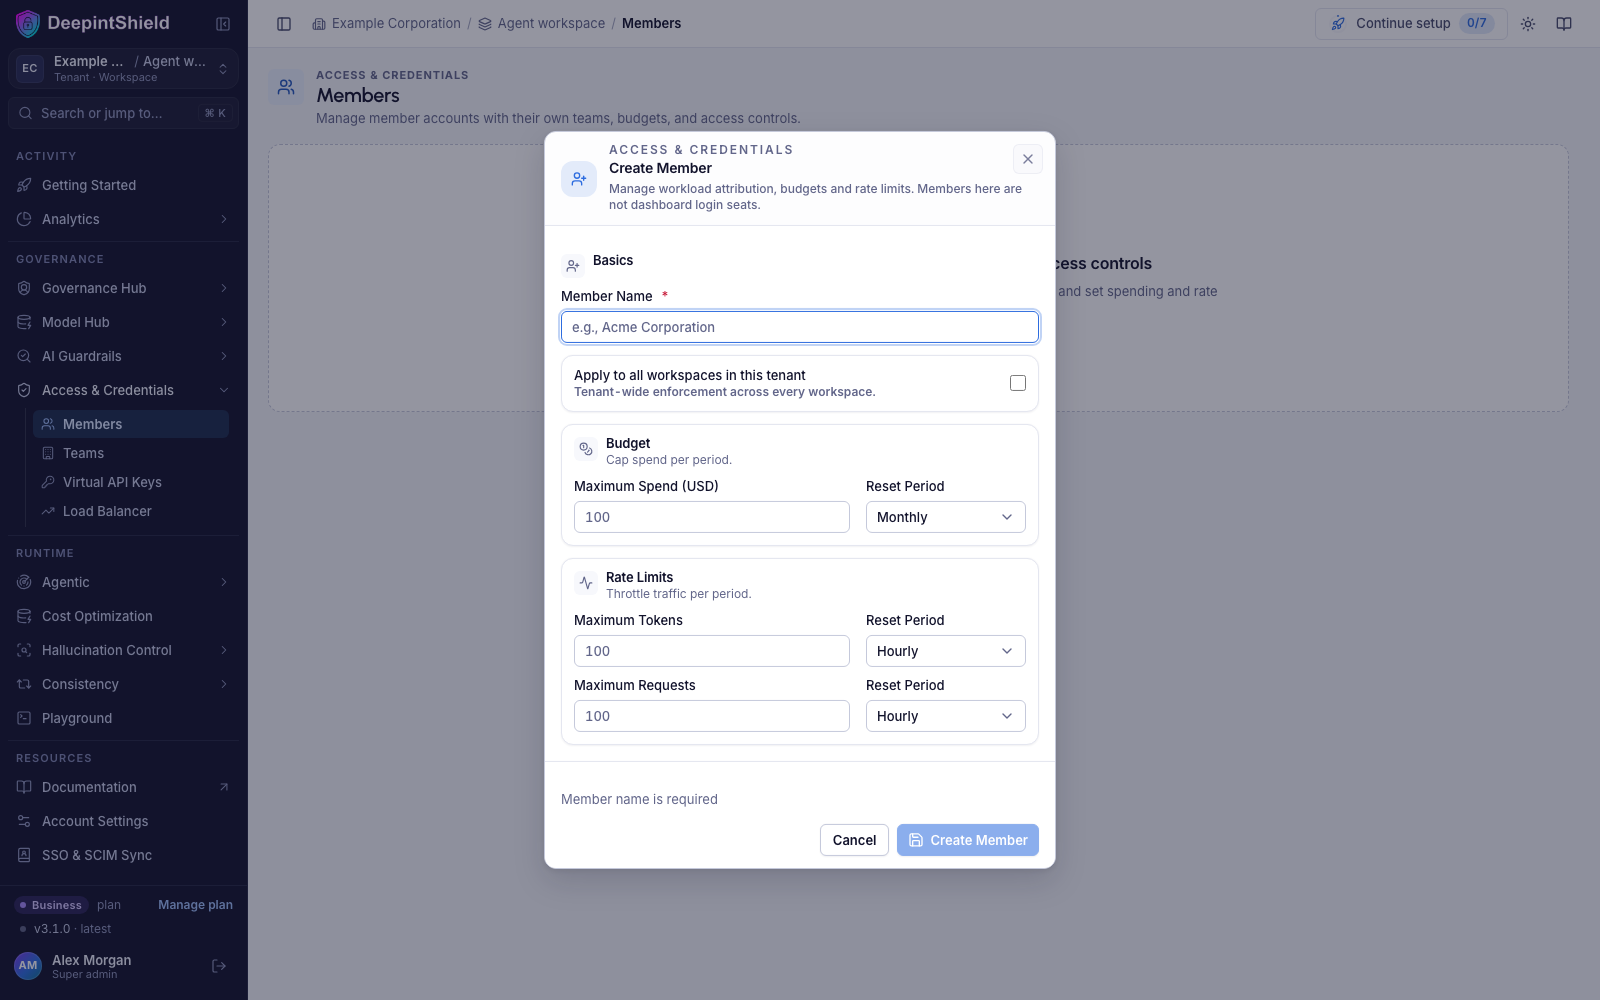This screenshot has width=1600, height=1000.
Task: Open the Budget Reset Period dropdown
Action: click(946, 517)
